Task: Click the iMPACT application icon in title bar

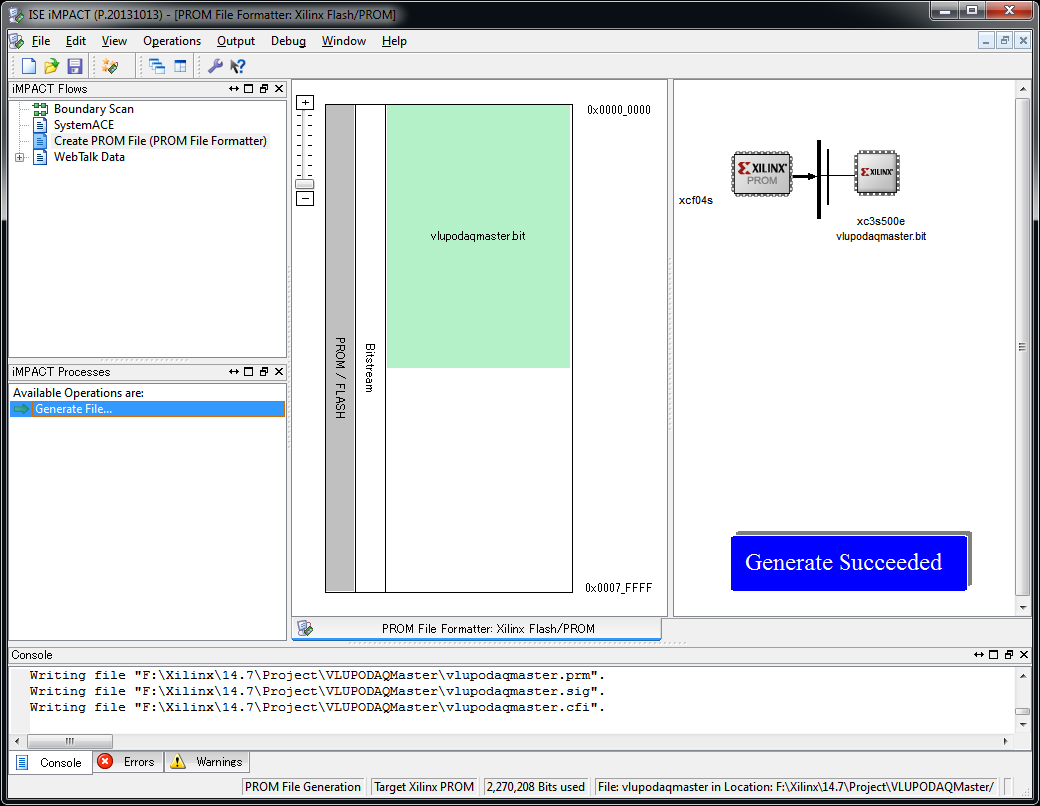Action: [17, 14]
